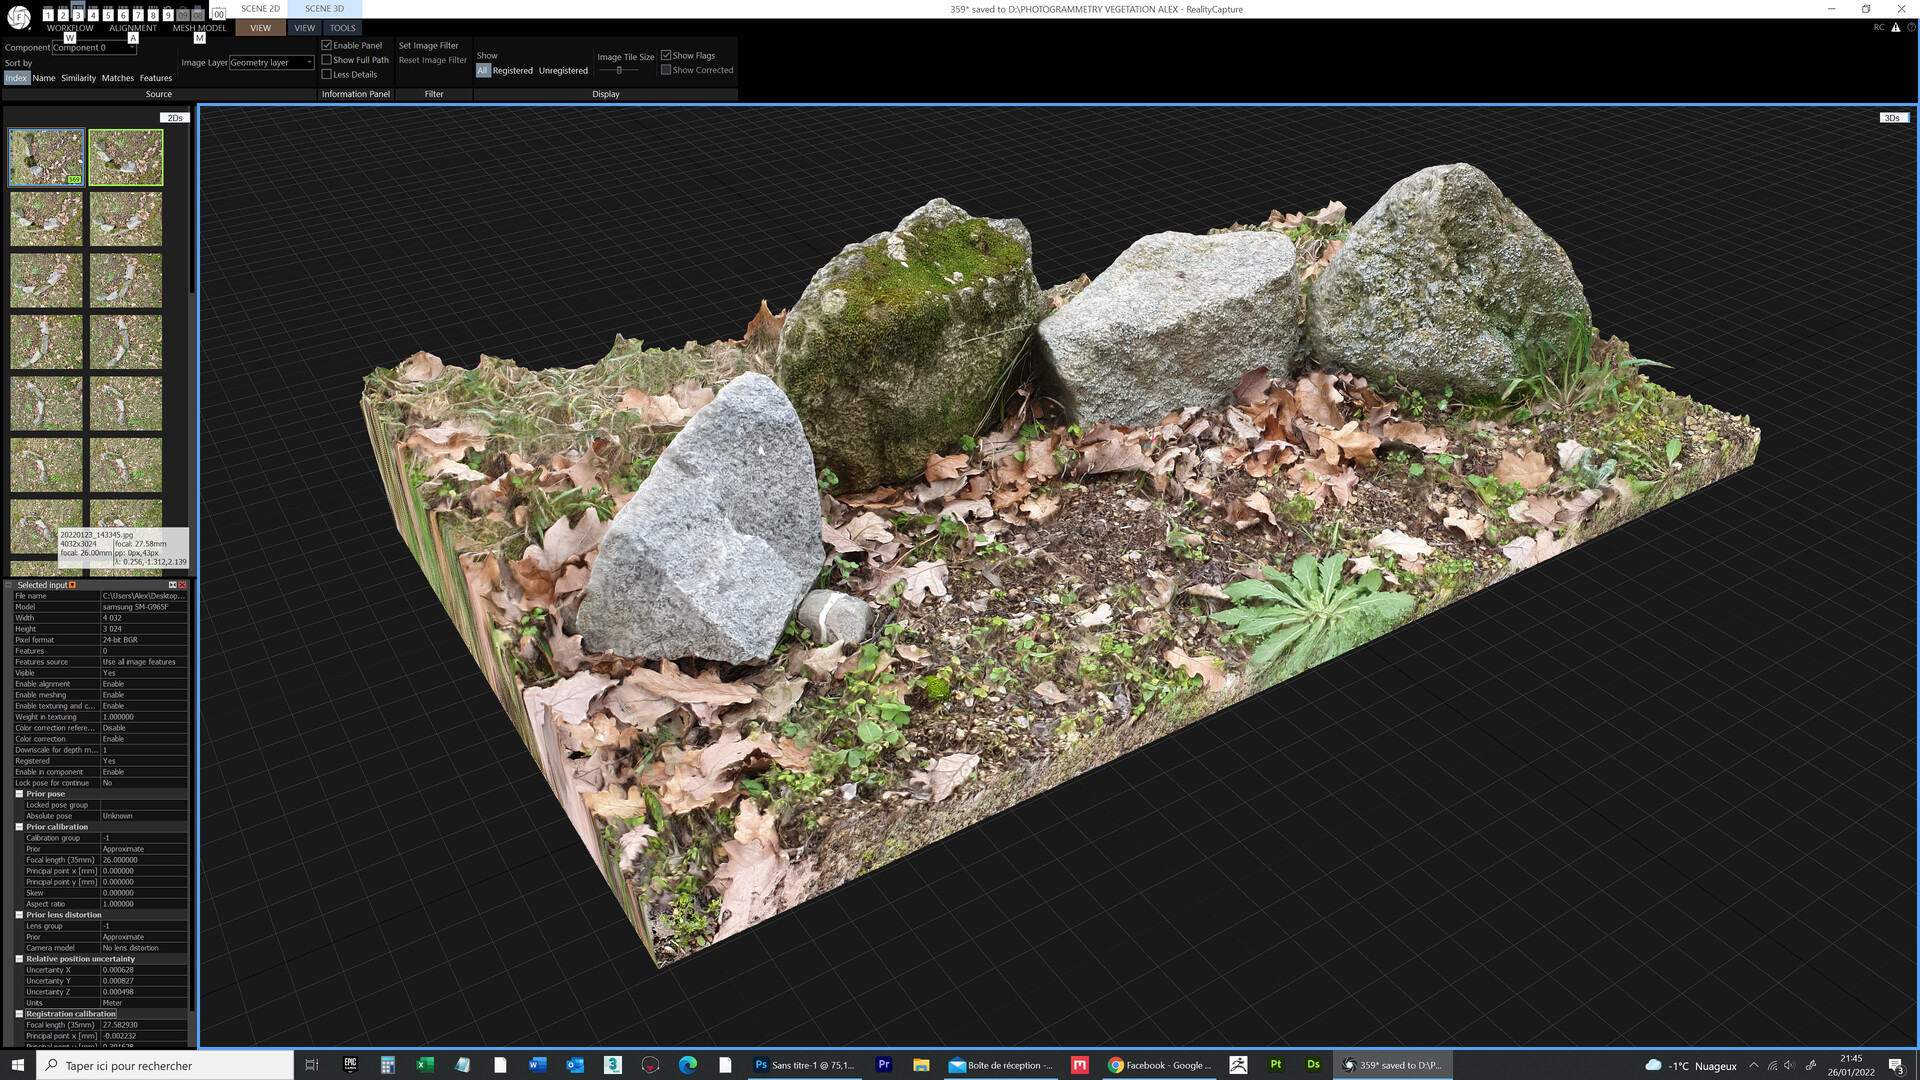
Task: Show only Registered images
Action: (x=513, y=70)
